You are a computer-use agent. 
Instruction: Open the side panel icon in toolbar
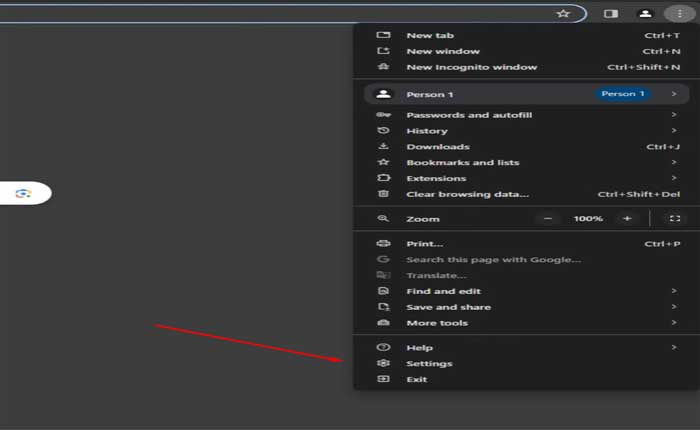coord(611,14)
